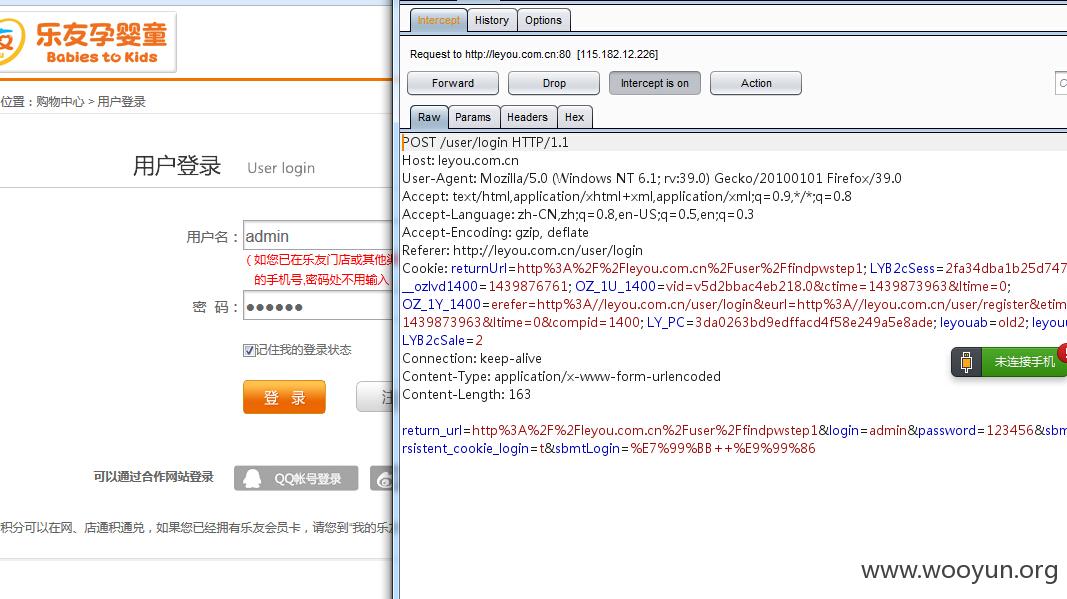Click the LYB2cSale=2 cookie line
Viewport: 1067px width, 599px height.
tap(442, 340)
